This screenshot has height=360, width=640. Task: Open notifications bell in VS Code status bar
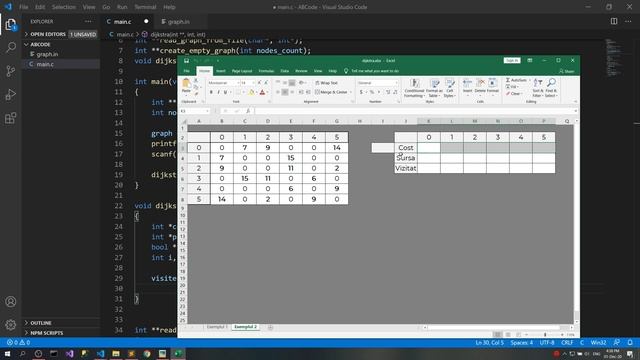click(x=630, y=342)
